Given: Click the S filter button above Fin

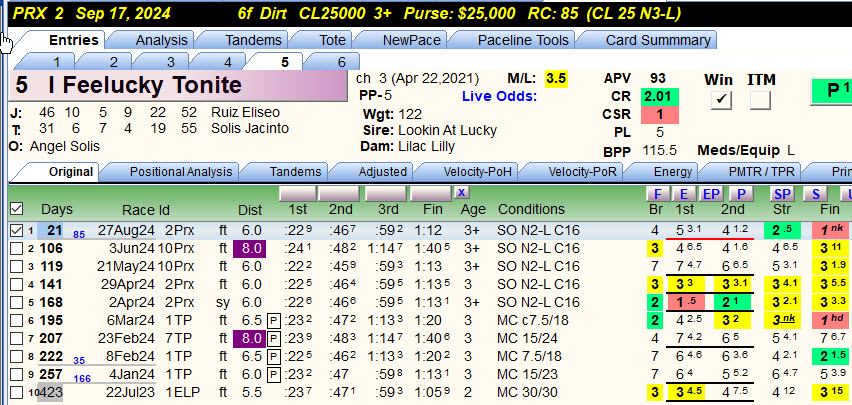Looking at the screenshot, I should coord(816,194).
